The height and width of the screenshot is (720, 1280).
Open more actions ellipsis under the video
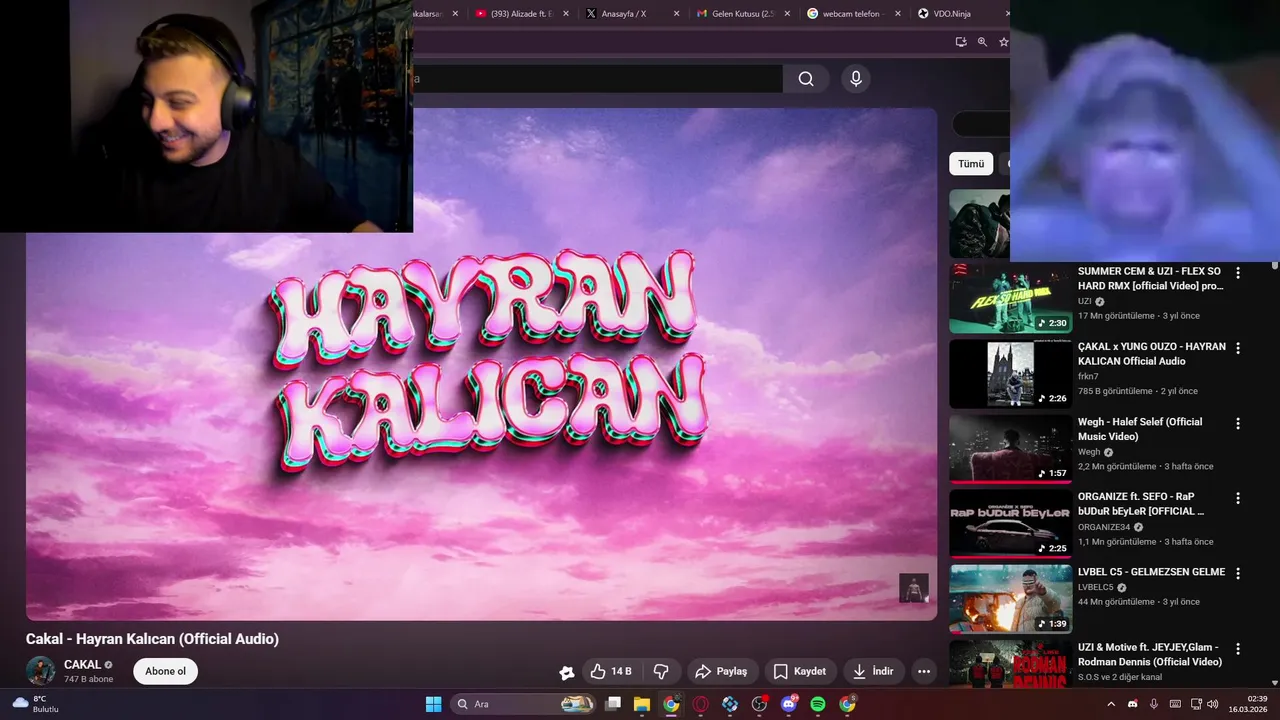pyautogui.click(x=924, y=671)
